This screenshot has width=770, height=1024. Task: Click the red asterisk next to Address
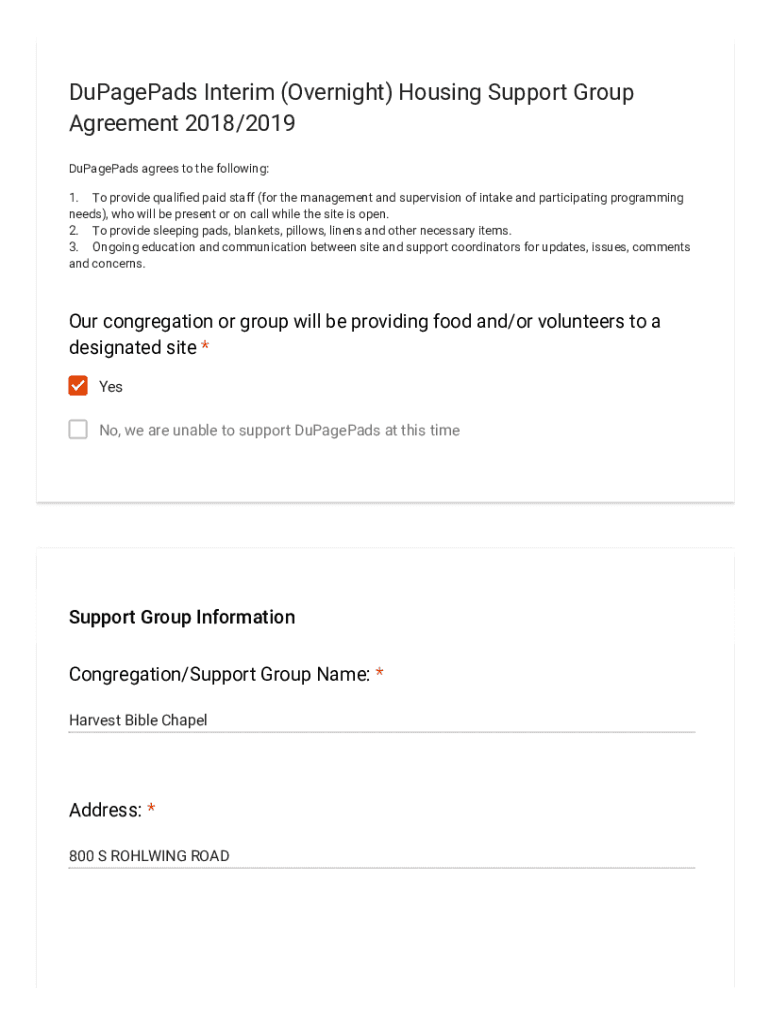point(151,811)
